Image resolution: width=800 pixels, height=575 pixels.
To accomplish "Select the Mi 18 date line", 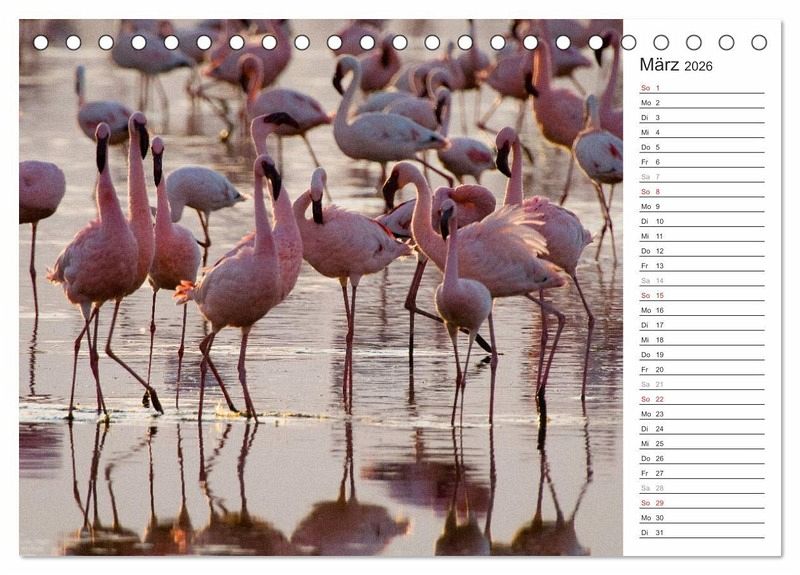I will [701, 340].
